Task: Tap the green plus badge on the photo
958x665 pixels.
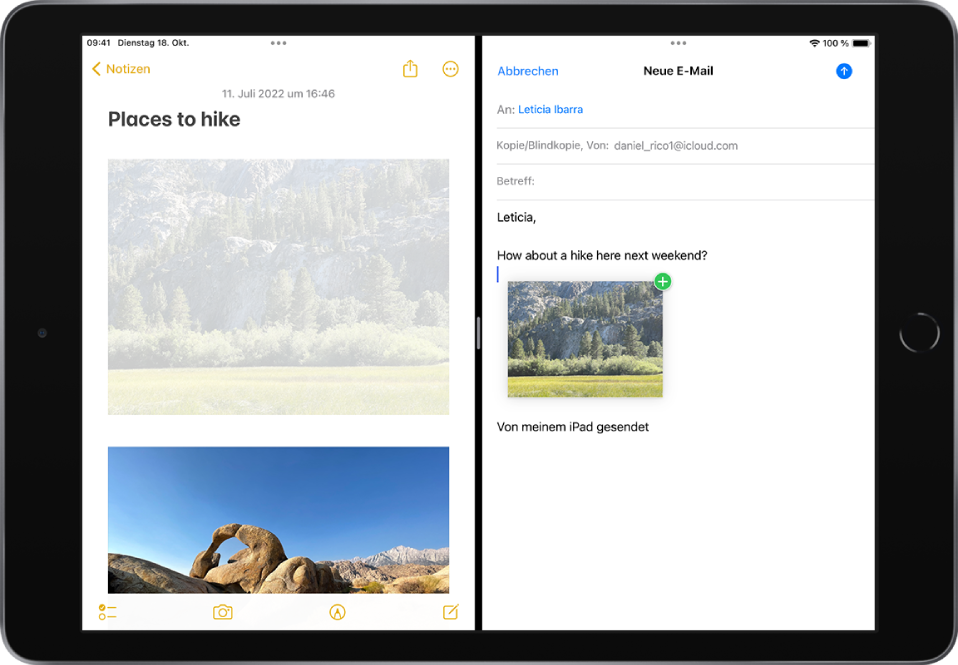Action: [x=661, y=281]
